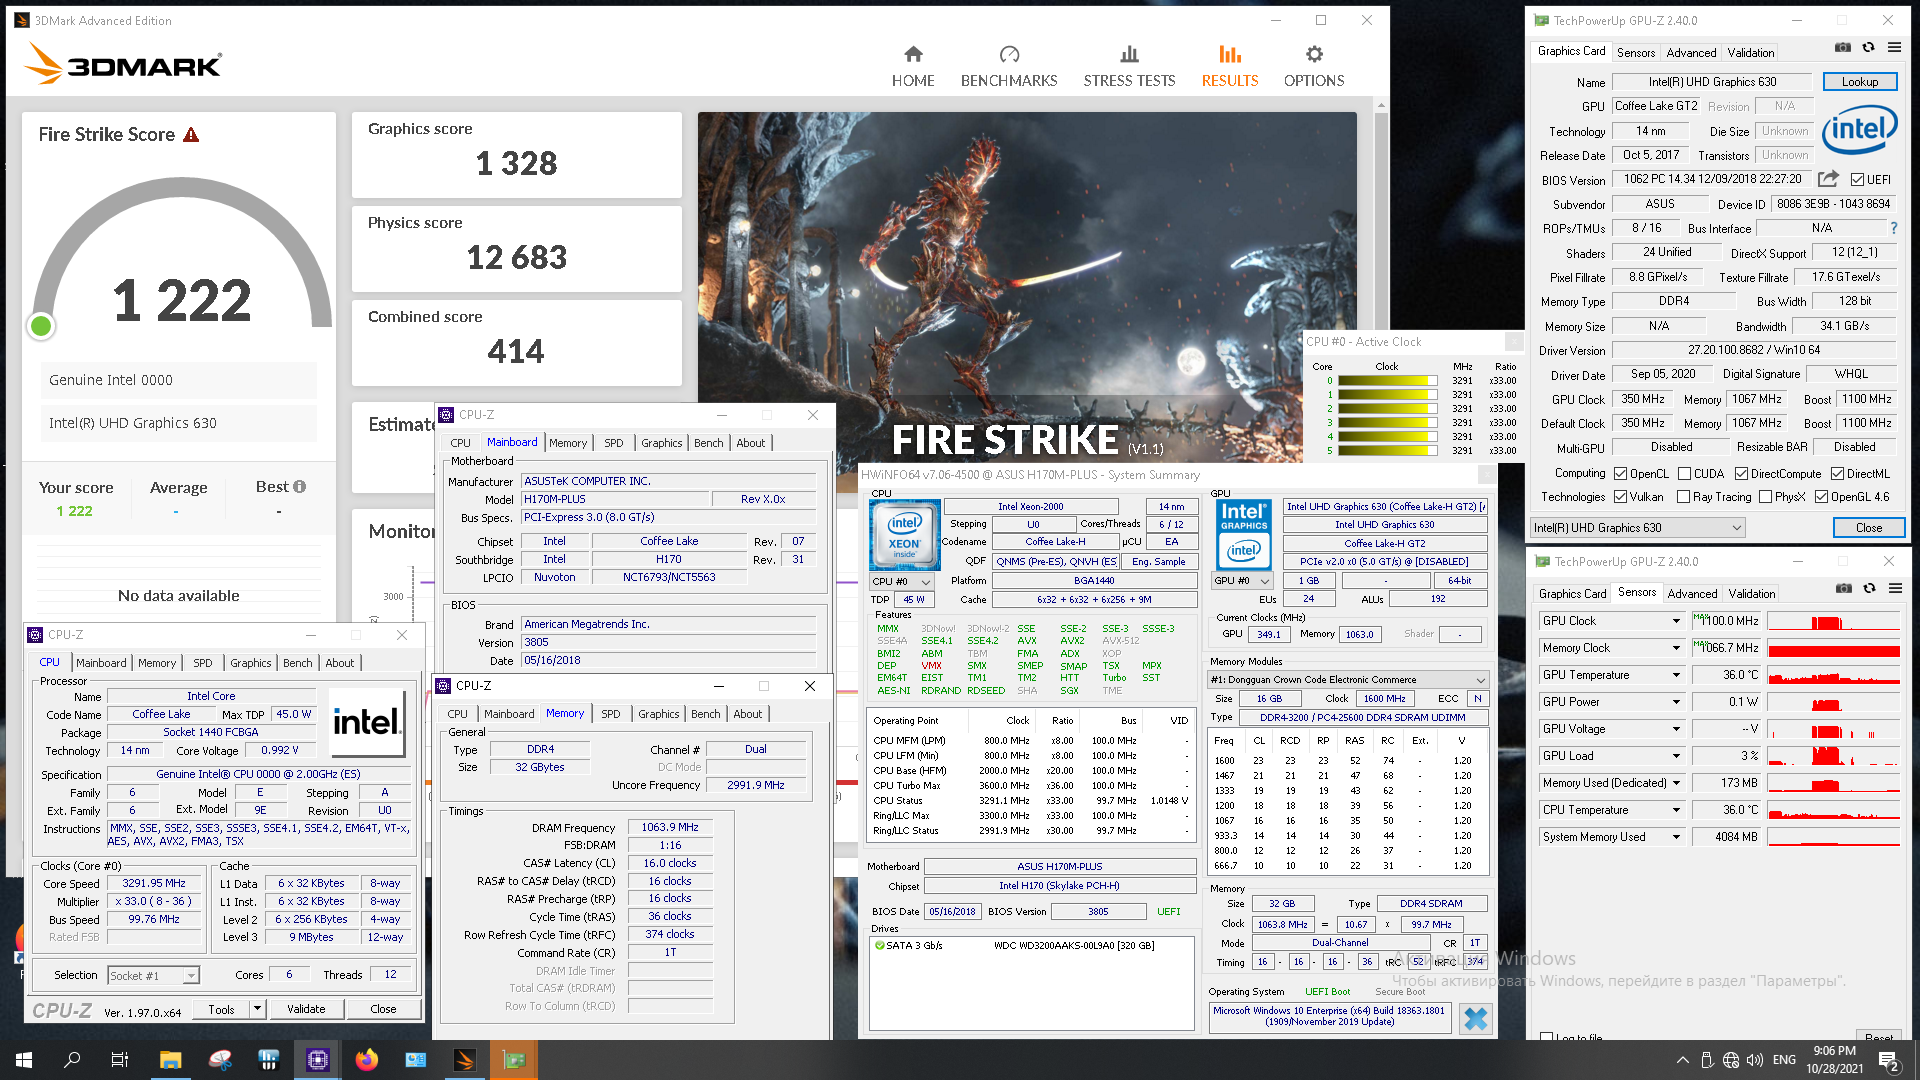Open CPU-Z Socket #1 selection dropdown
1920x1080 pixels.
[x=190, y=975]
